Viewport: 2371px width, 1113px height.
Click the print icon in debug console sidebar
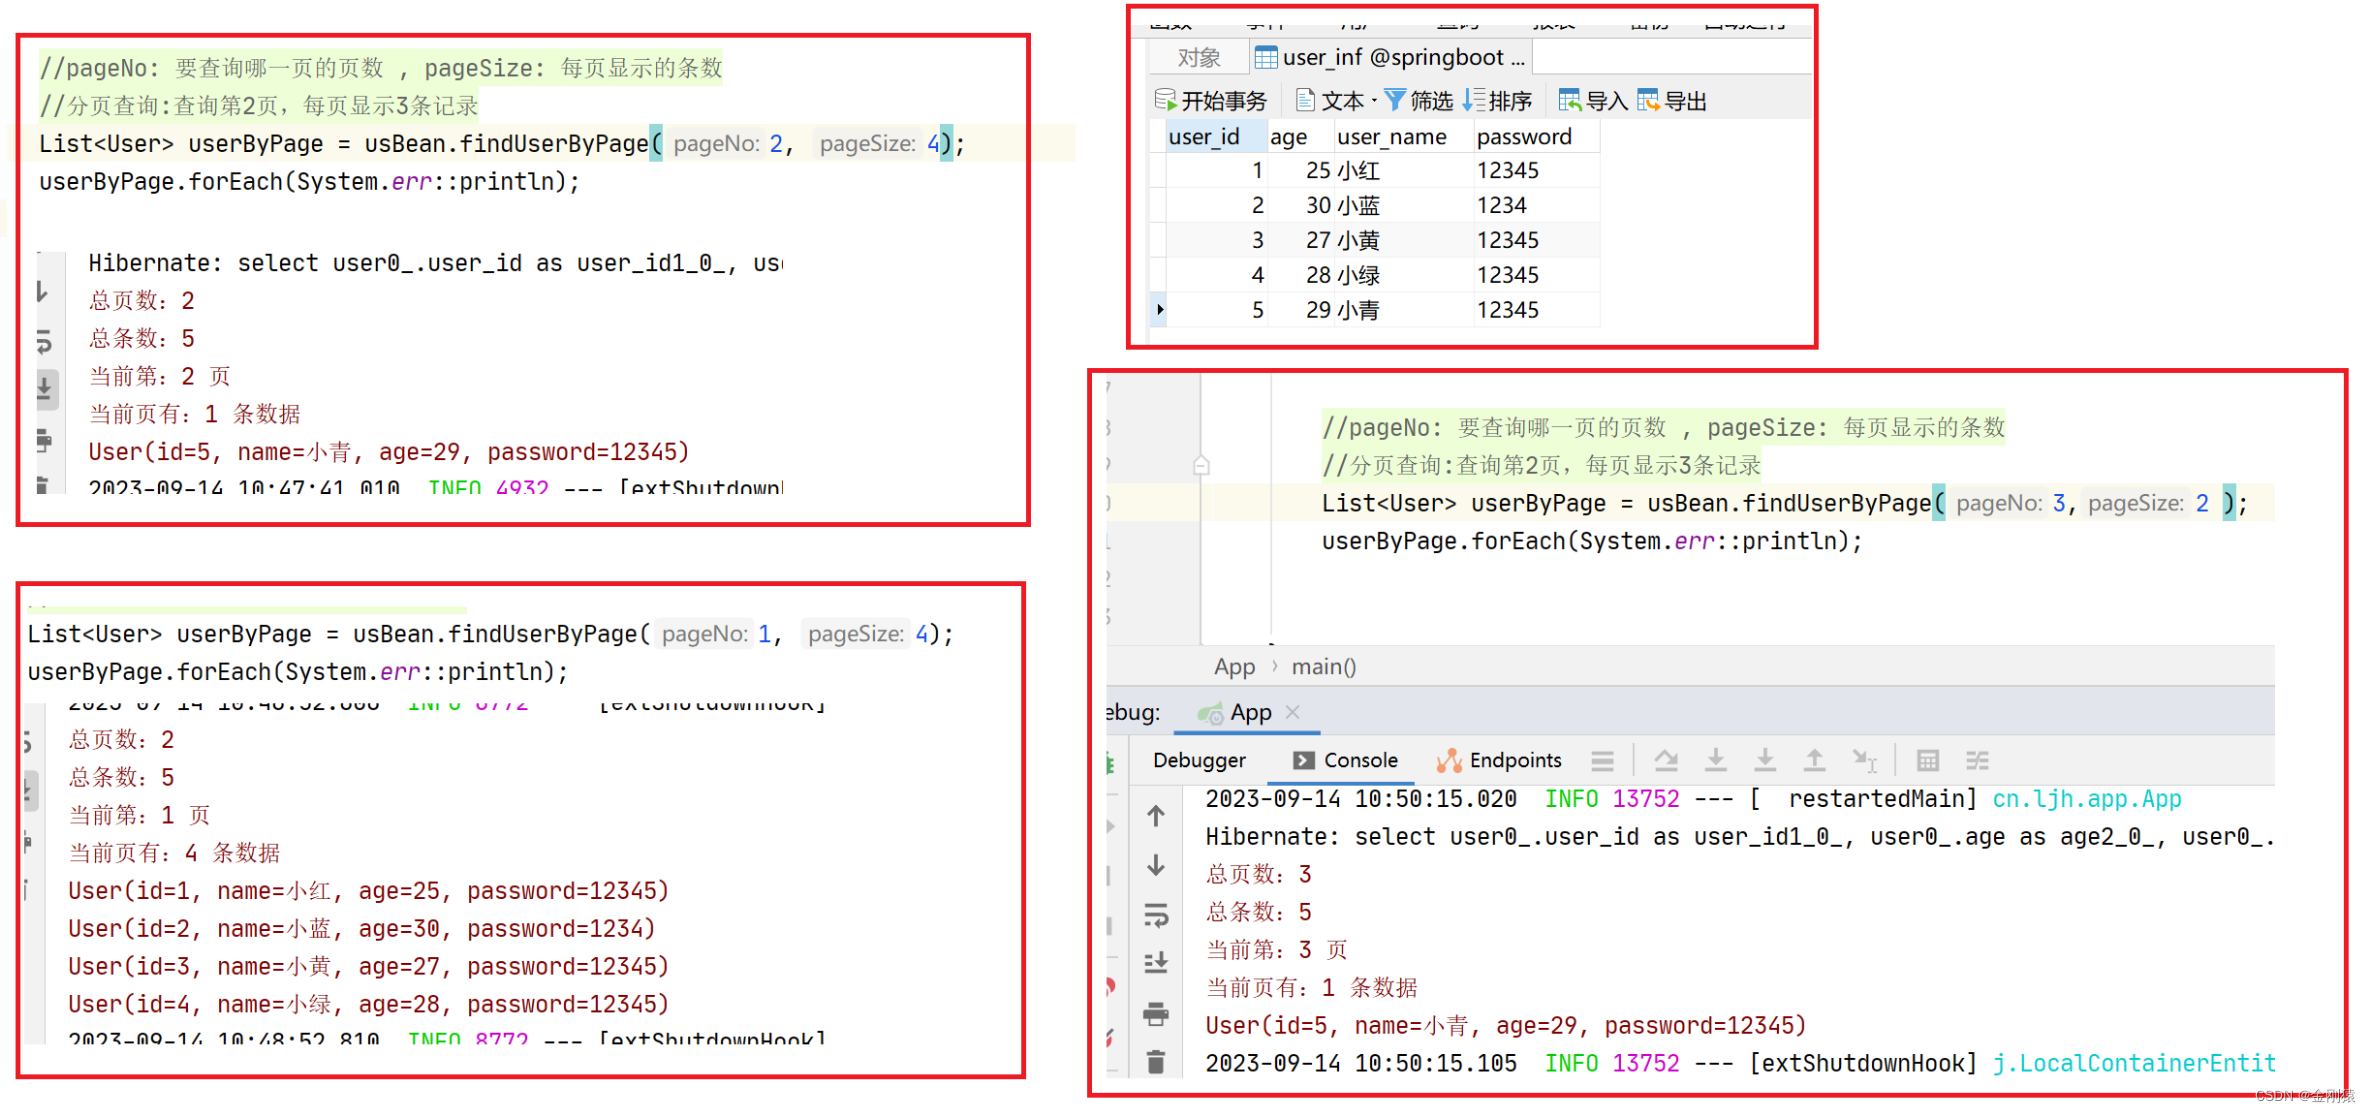(1156, 1013)
